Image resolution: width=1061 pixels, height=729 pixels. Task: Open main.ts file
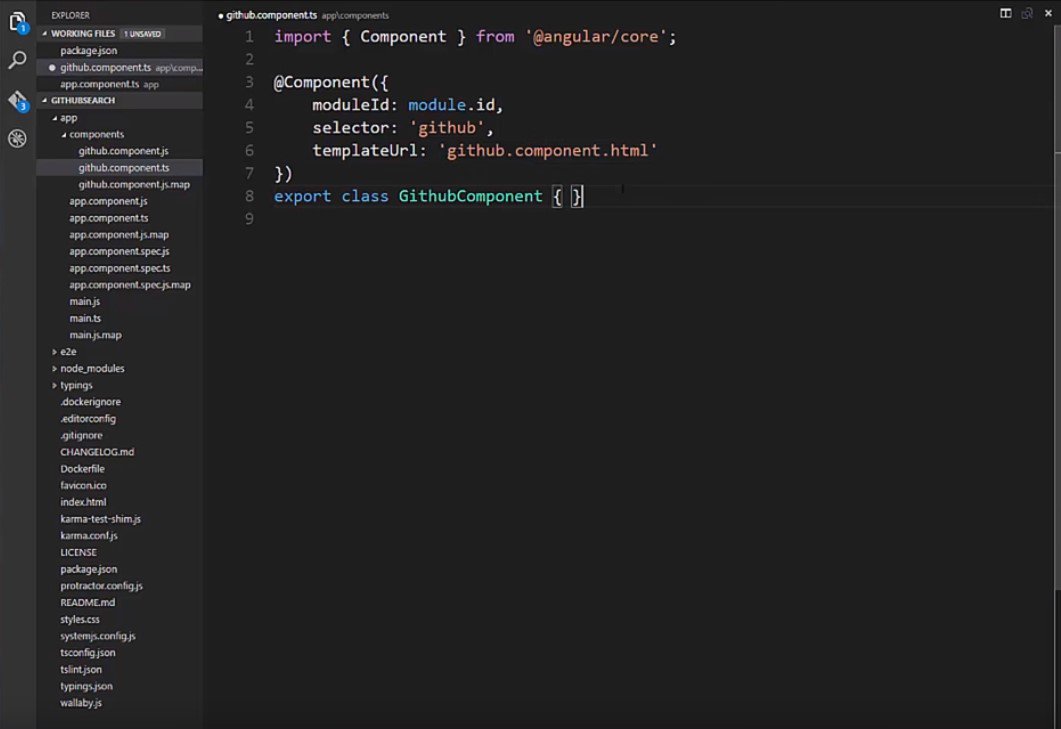point(85,318)
